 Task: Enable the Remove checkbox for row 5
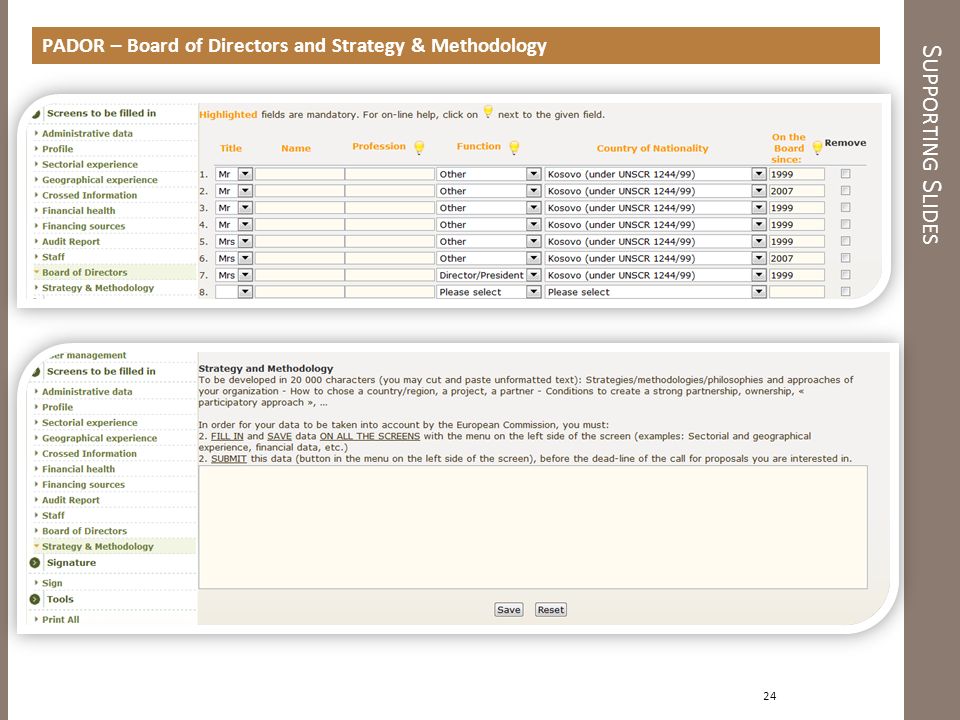pyautogui.click(x=846, y=241)
